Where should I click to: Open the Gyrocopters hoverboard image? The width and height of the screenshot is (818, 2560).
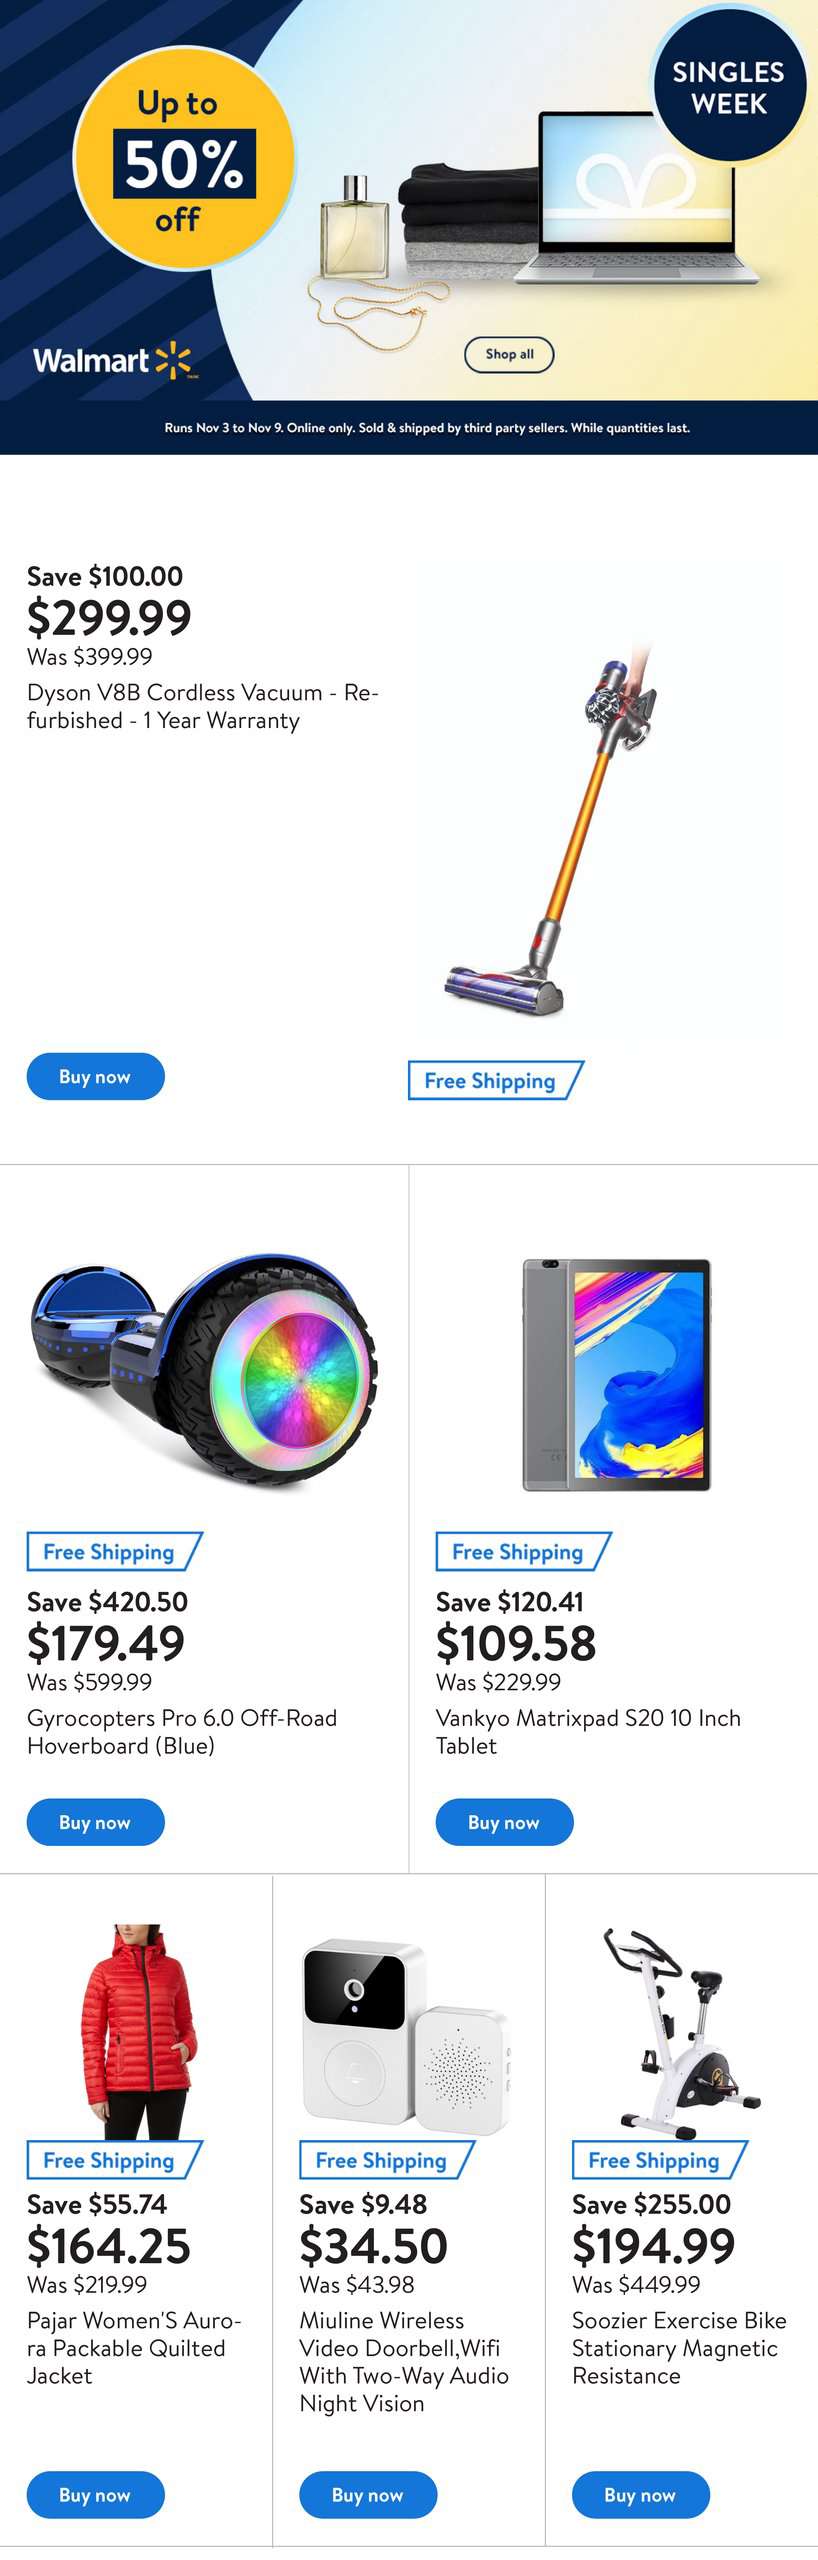click(x=204, y=1365)
